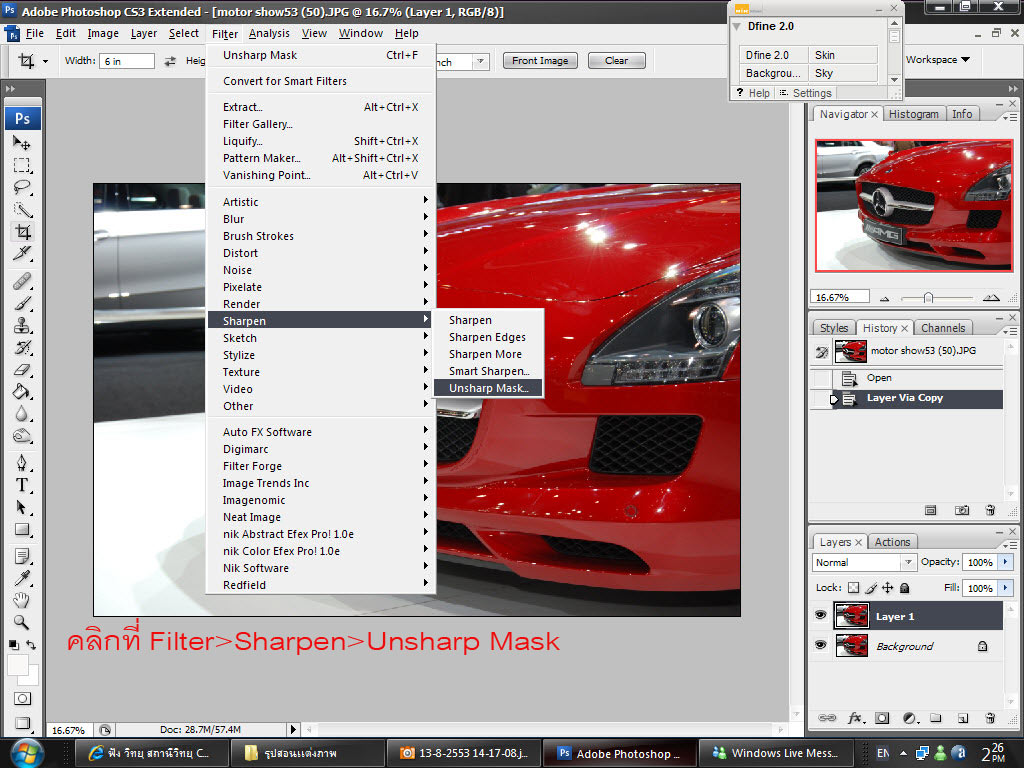The width and height of the screenshot is (1024, 768).
Task: Select the Clone Stamp tool
Action: coord(22,325)
